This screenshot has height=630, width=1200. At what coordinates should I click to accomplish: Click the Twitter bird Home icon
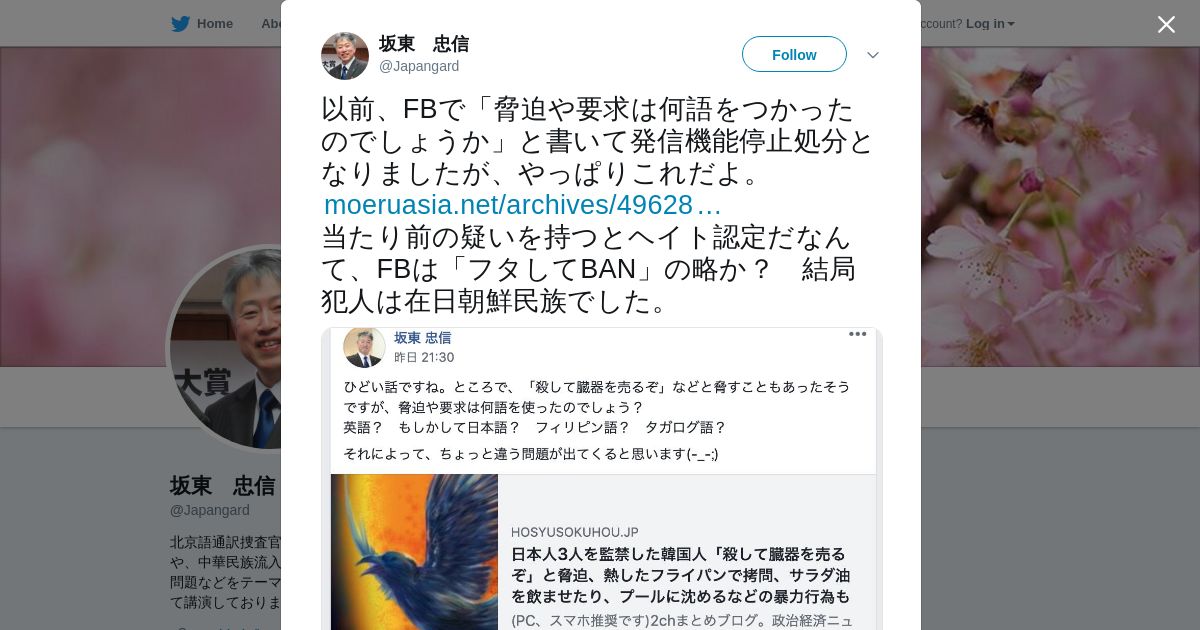(x=180, y=23)
